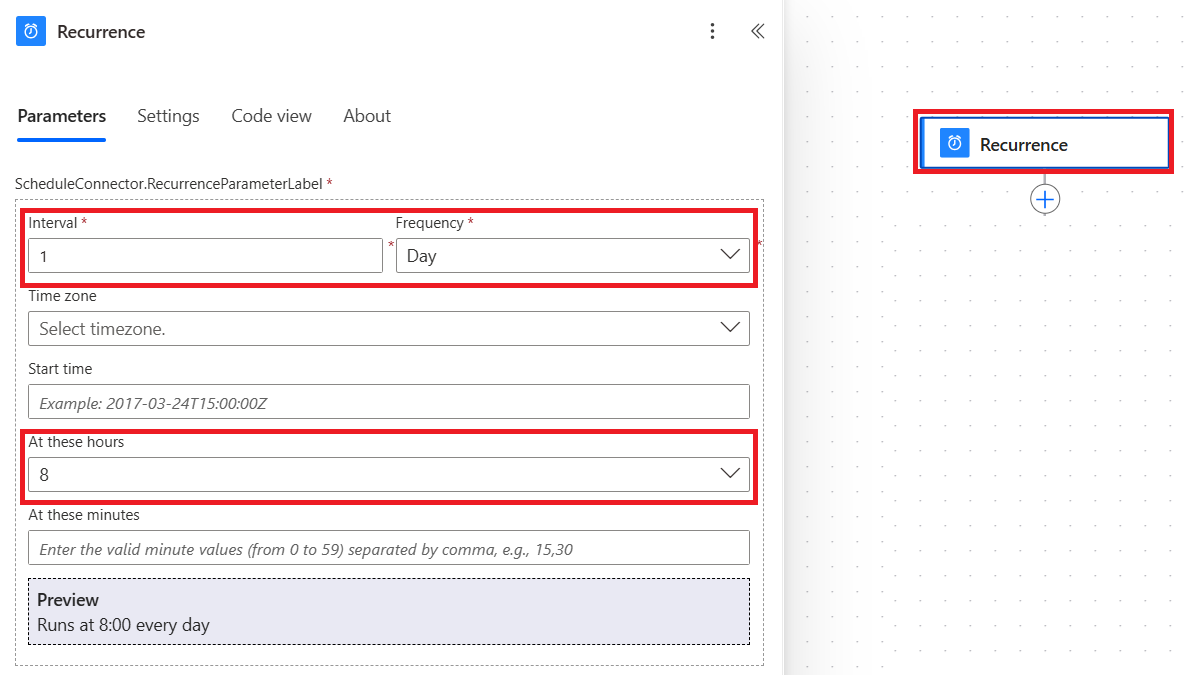Open the Frequency selector showing Day
The width and height of the screenshot is (1184, 675).
coord(570,255)
